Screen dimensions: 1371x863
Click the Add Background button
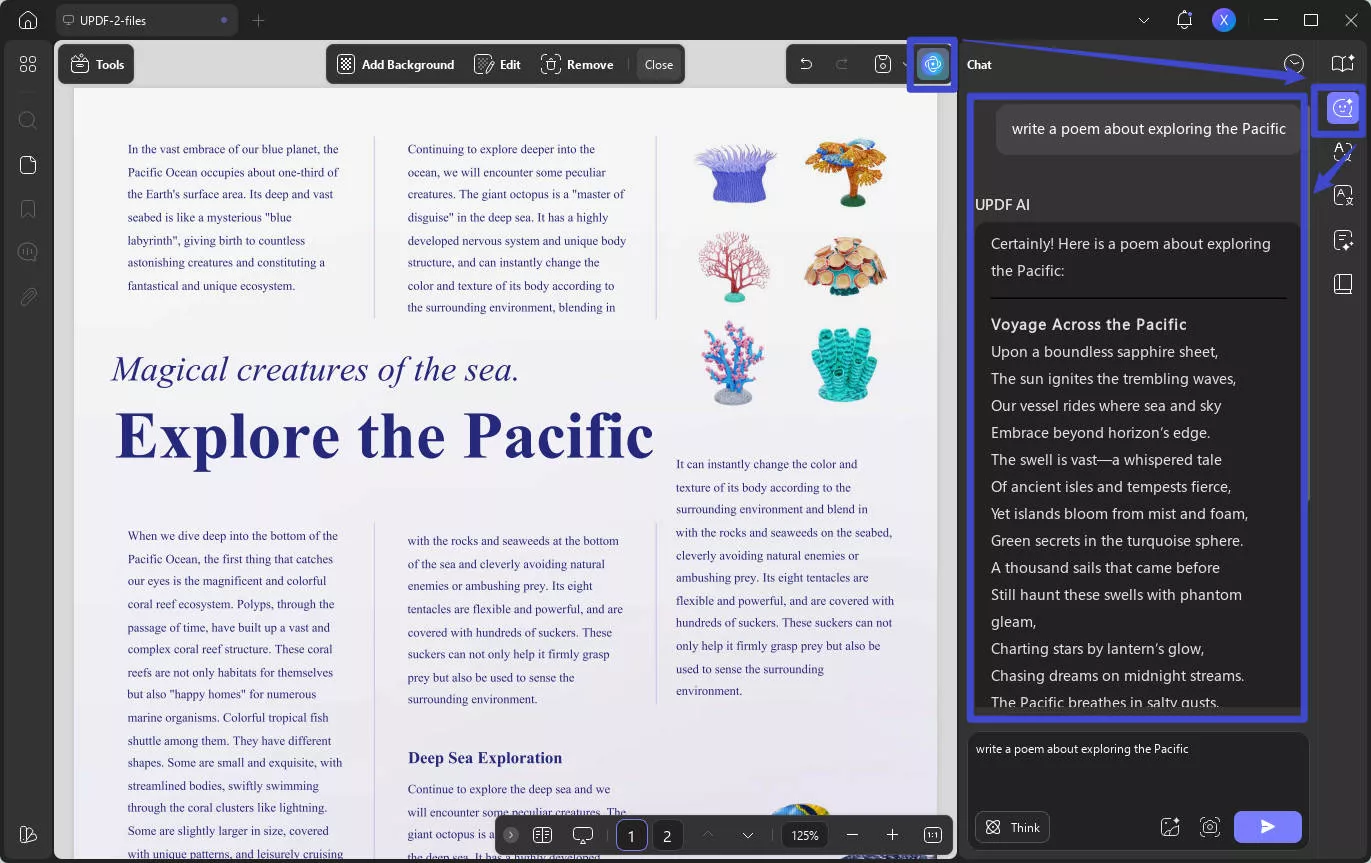click(395, 63)
